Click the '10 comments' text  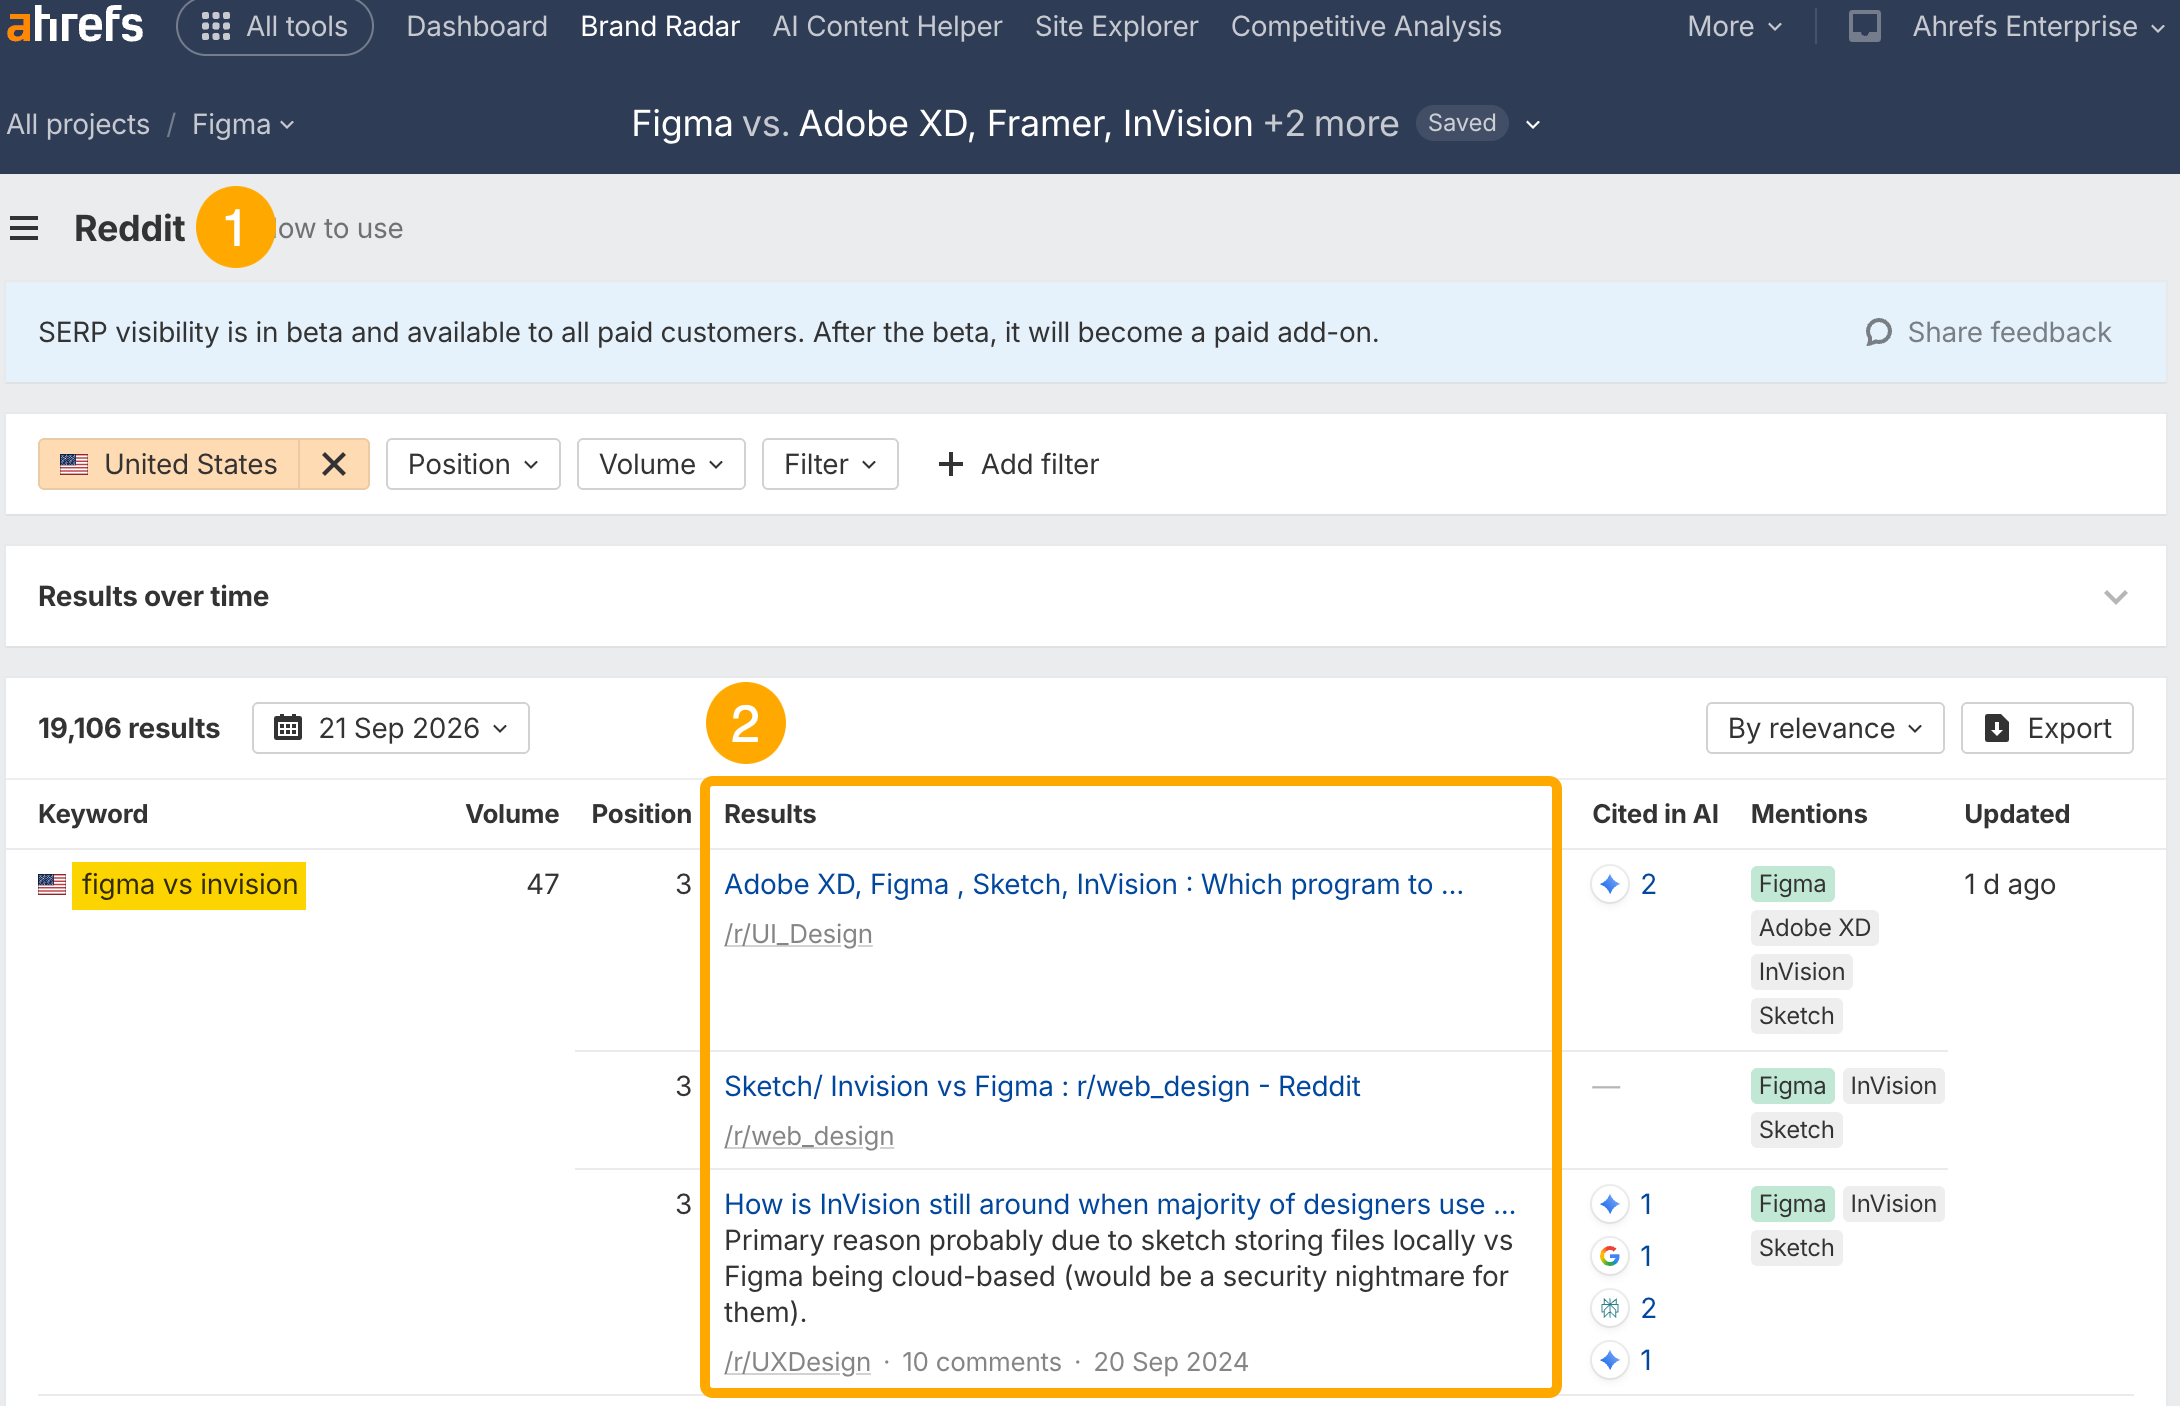tap(982, 1362)
